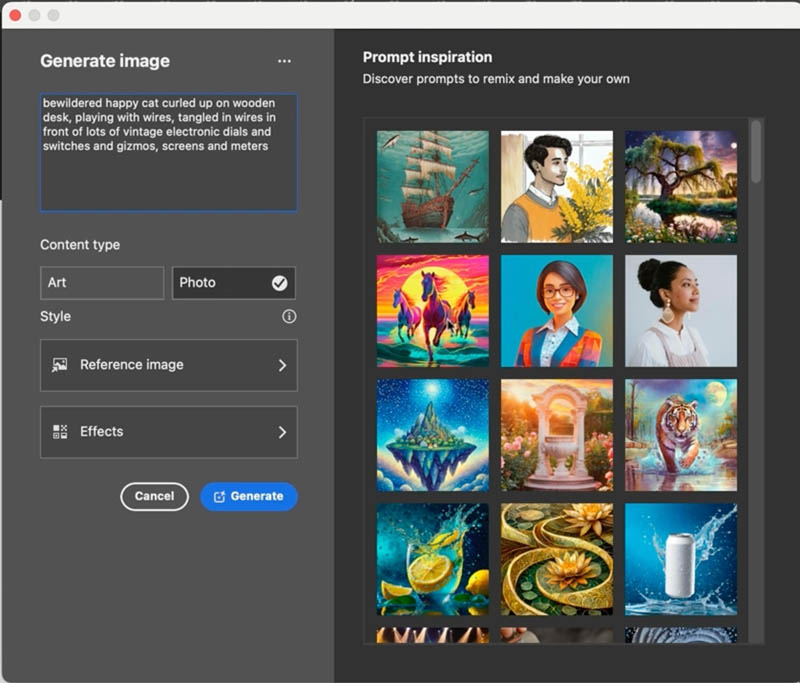The height and width of the screenshot is (683, 800).
Task: Select the floating island thumbnail
Action: click(433, 435)
